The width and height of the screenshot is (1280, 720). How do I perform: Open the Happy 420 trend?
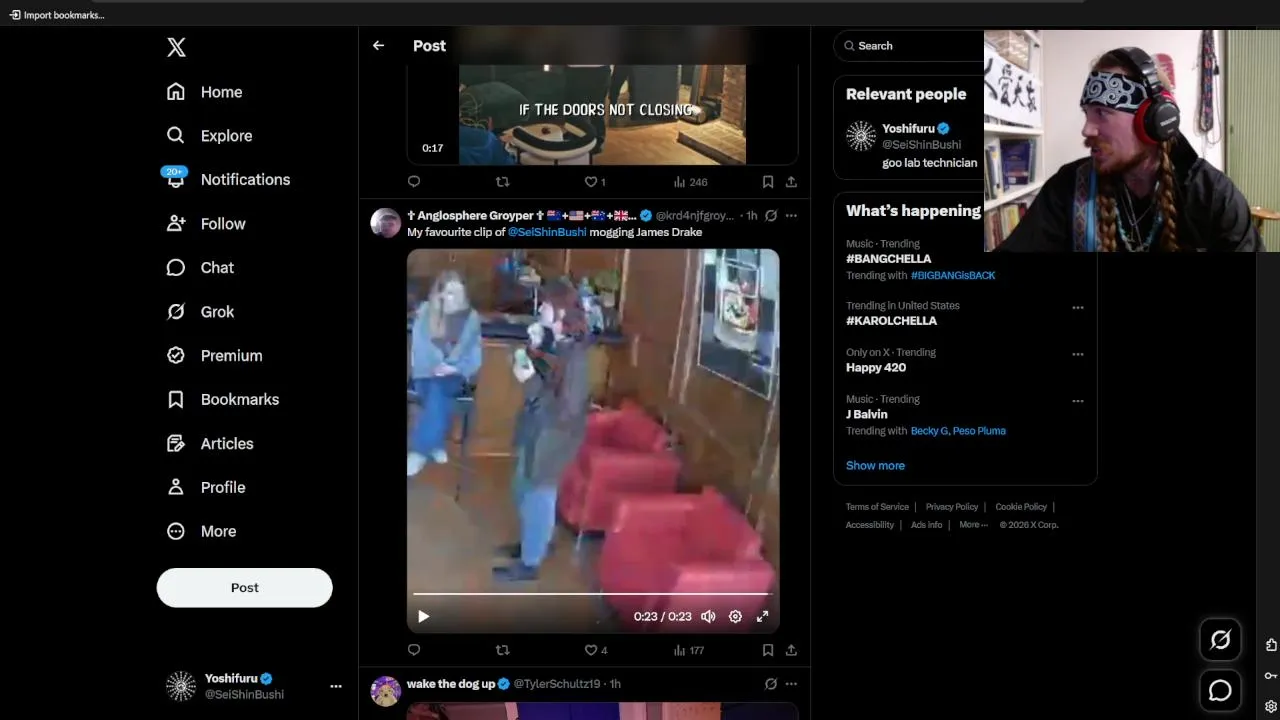coord(876,368)
